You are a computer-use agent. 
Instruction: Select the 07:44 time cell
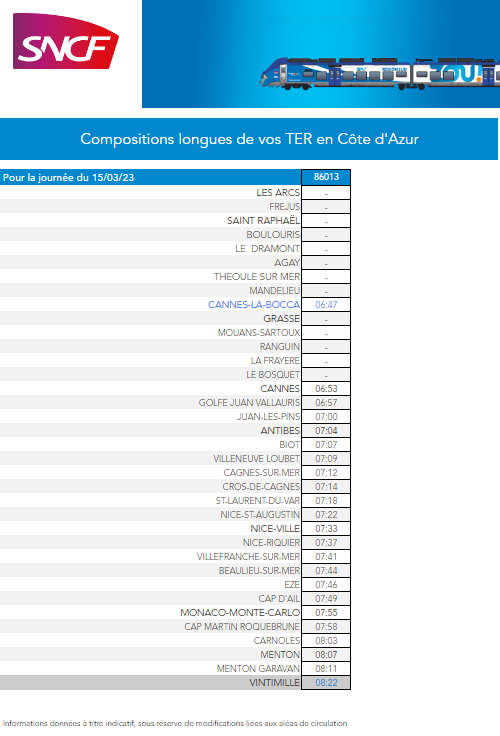[326, 571]
